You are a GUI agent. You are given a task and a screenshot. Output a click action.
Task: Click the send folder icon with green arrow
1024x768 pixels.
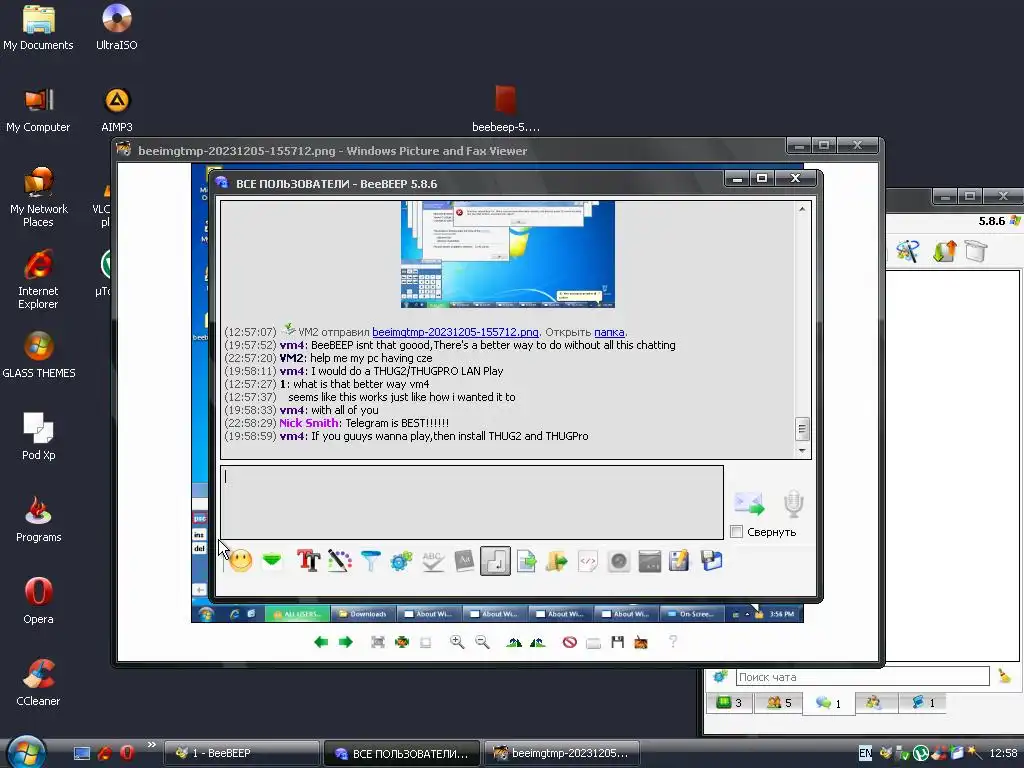557,560
